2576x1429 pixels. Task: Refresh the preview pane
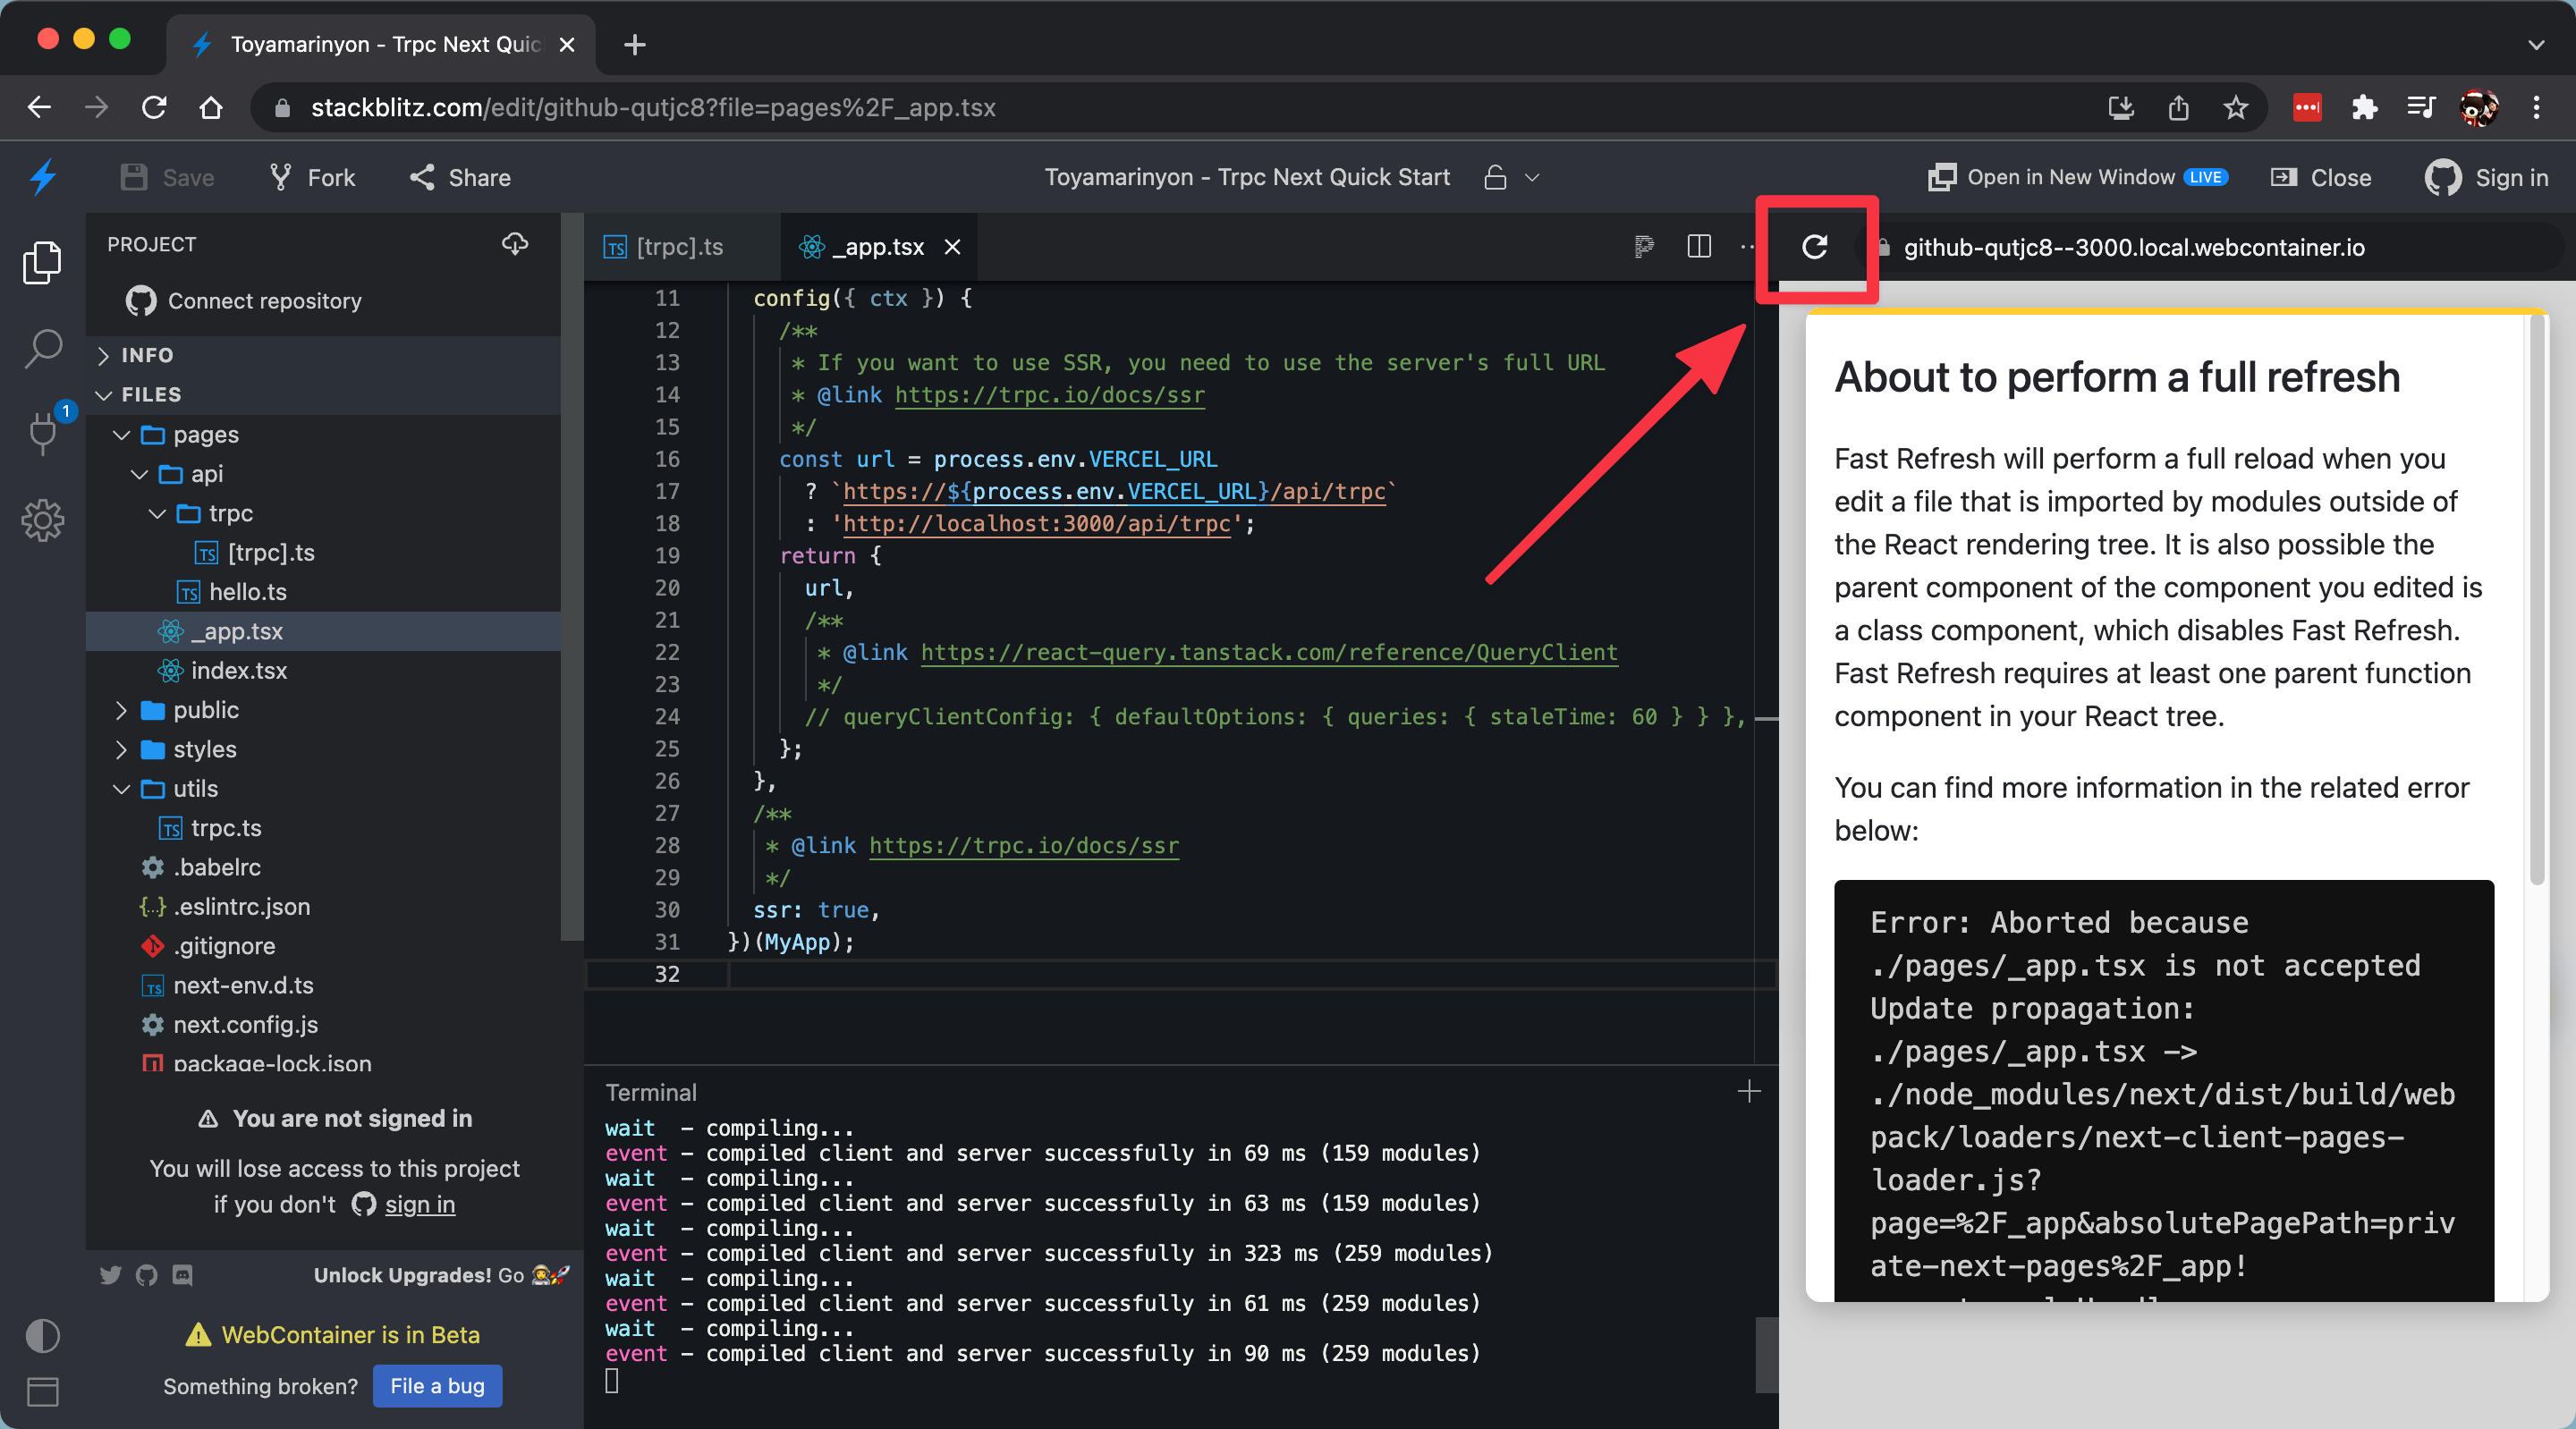point(1815,248)
